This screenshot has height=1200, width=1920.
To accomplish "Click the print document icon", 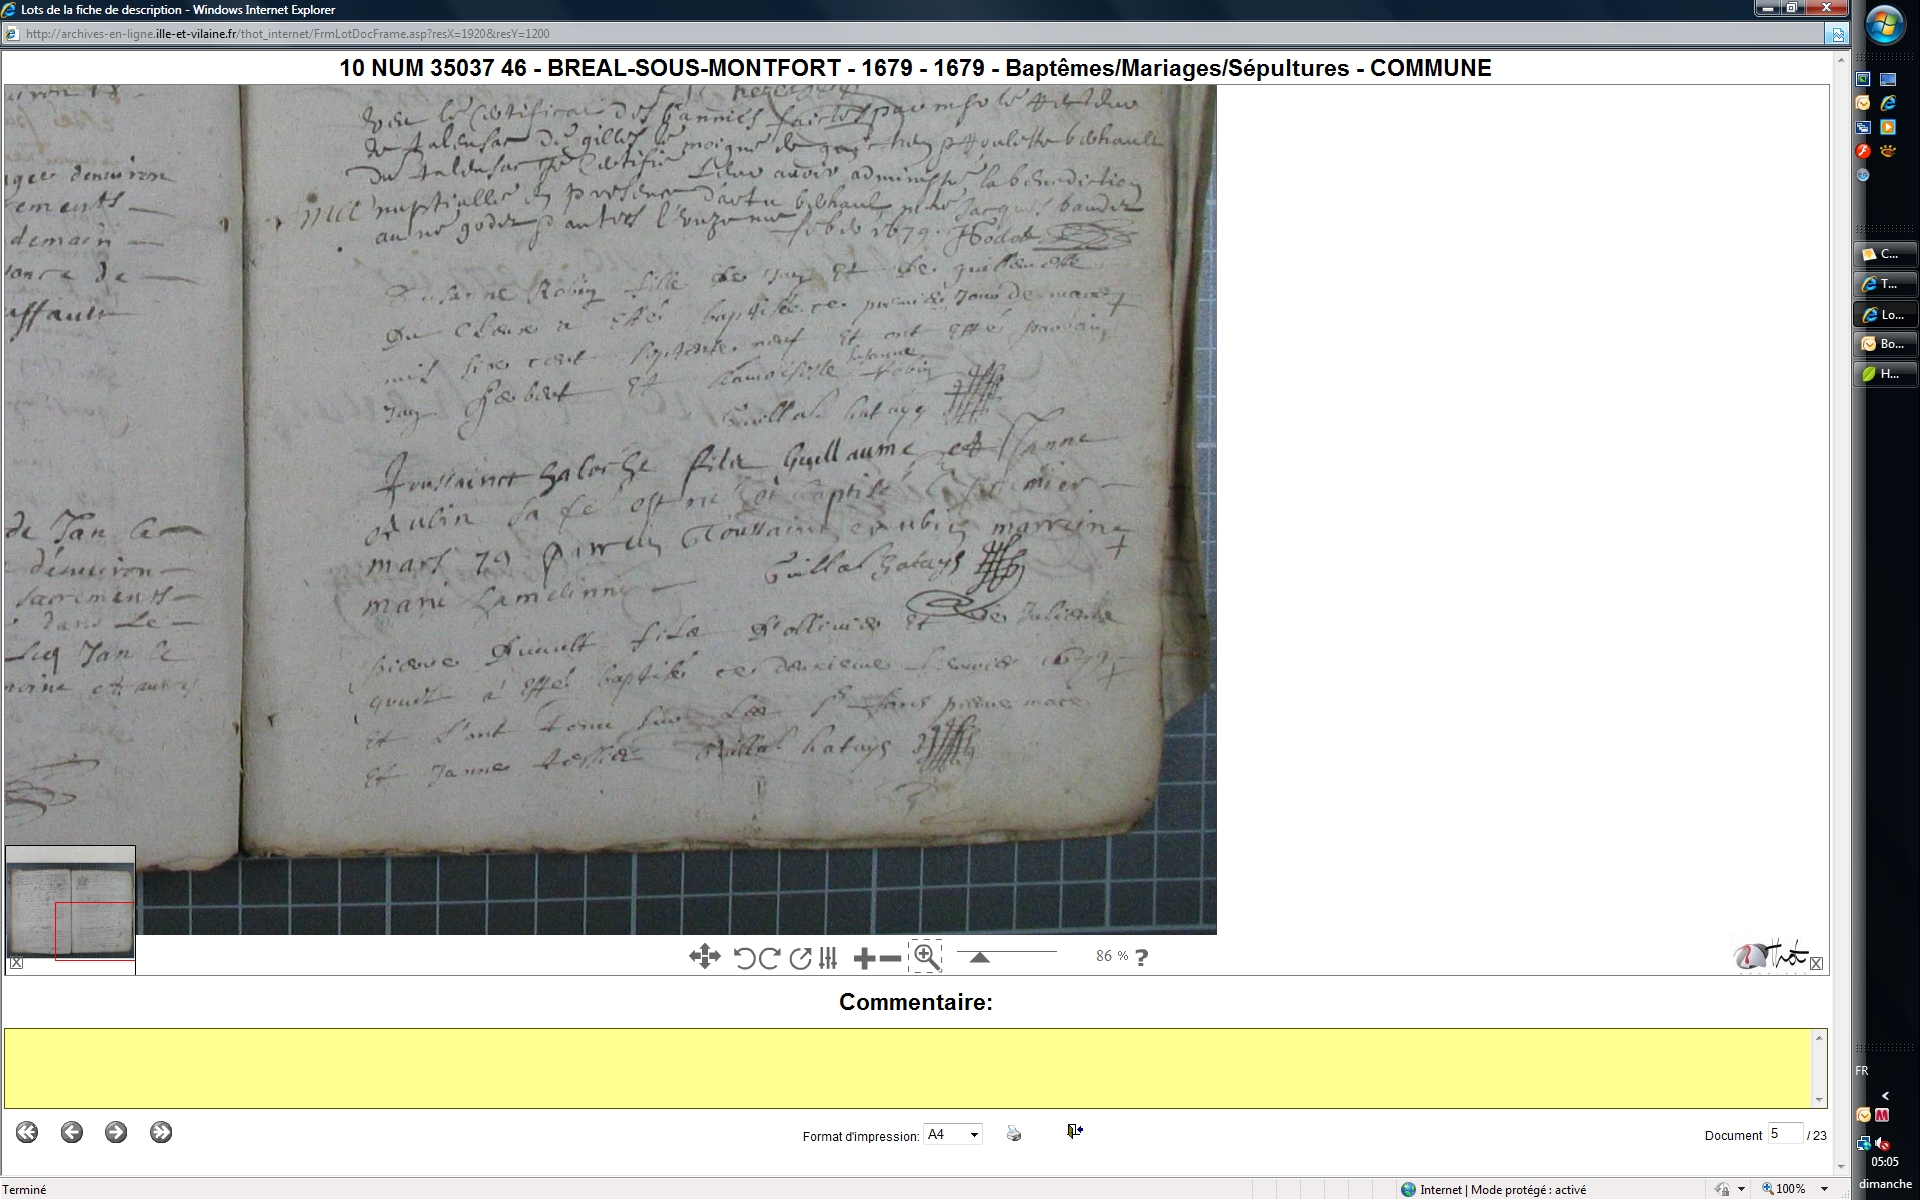I will click(x=1014, y=1133).
